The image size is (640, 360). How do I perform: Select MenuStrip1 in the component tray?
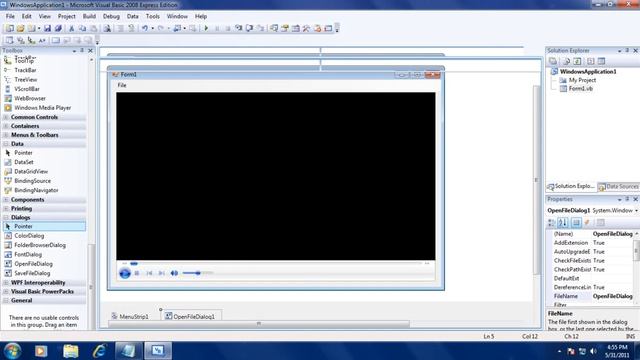pos(130,316)
